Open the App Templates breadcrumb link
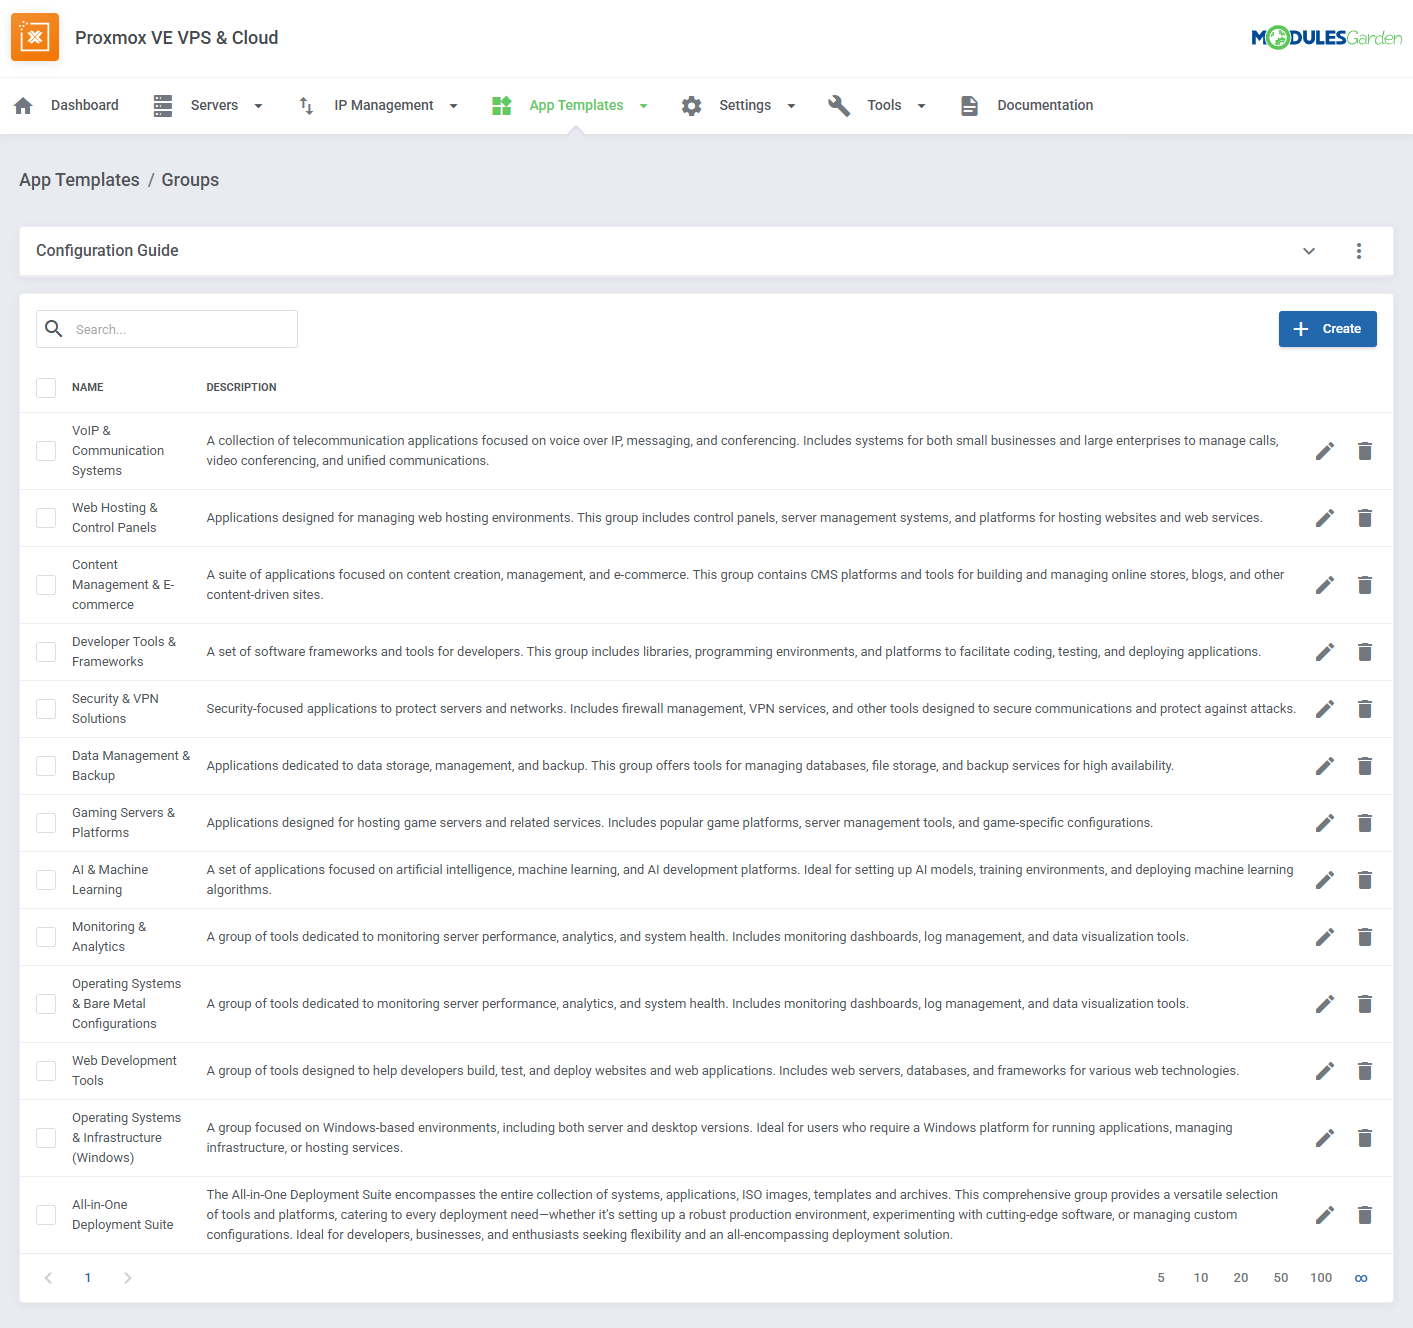Screen dimensions: 1413x1328 pyautogui.click(x=79, y=180)
